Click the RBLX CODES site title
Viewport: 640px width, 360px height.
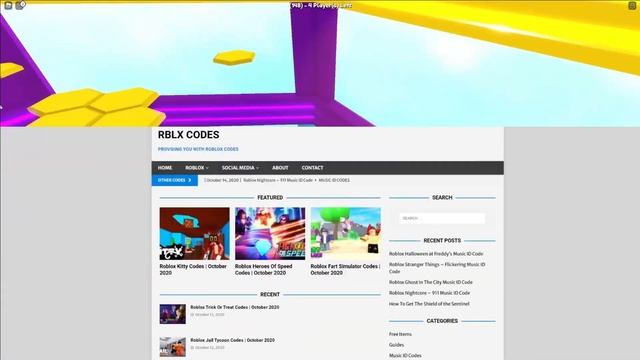click(x=189, y=135)
